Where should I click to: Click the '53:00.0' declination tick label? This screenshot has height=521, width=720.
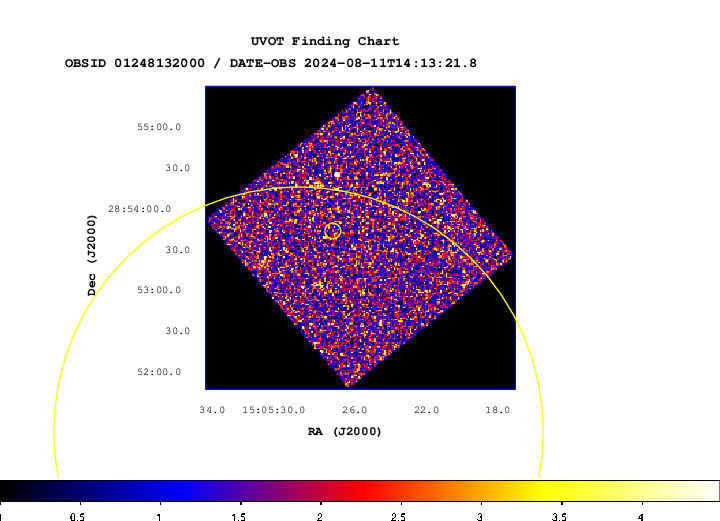tap(159, 290)
